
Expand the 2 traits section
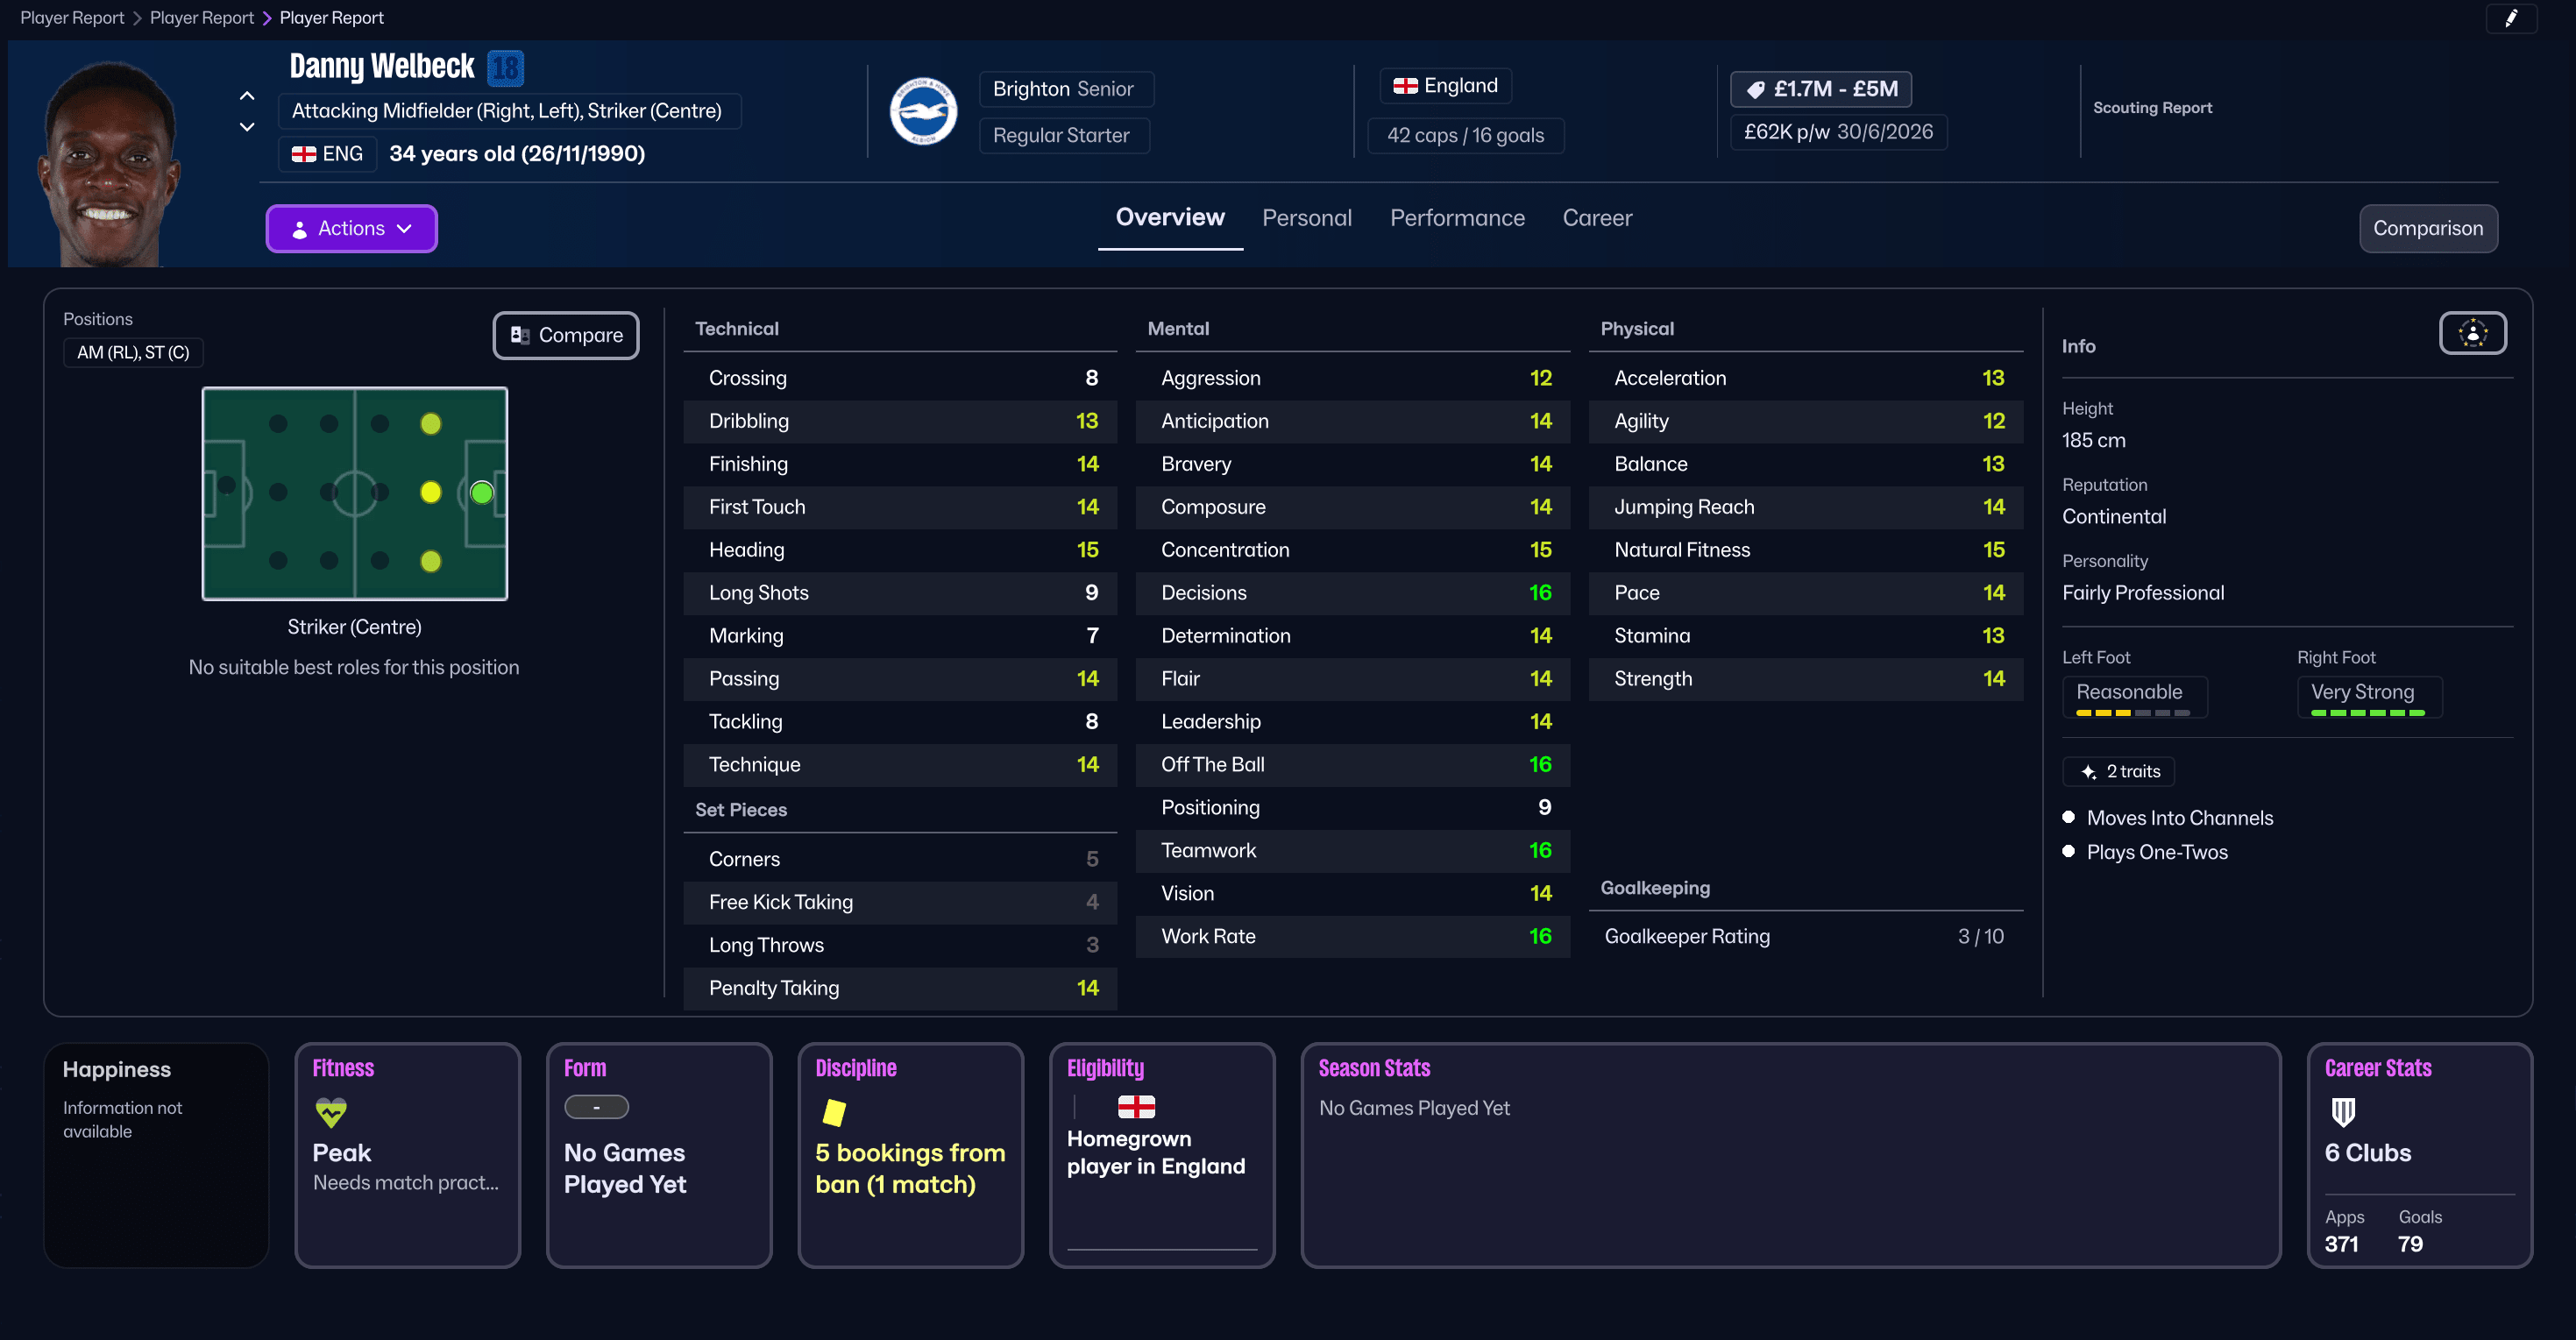coord(2118,771)
